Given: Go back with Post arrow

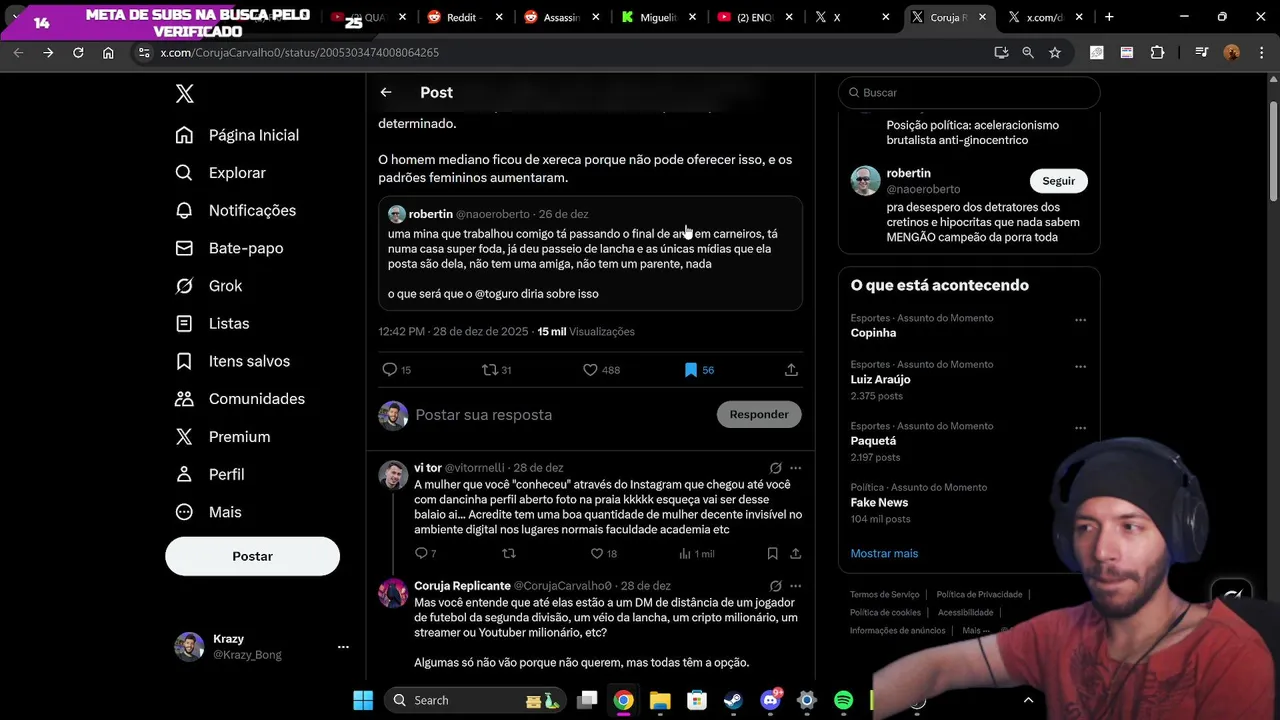Looking at the screenshot, I should [x=386, y=92].
